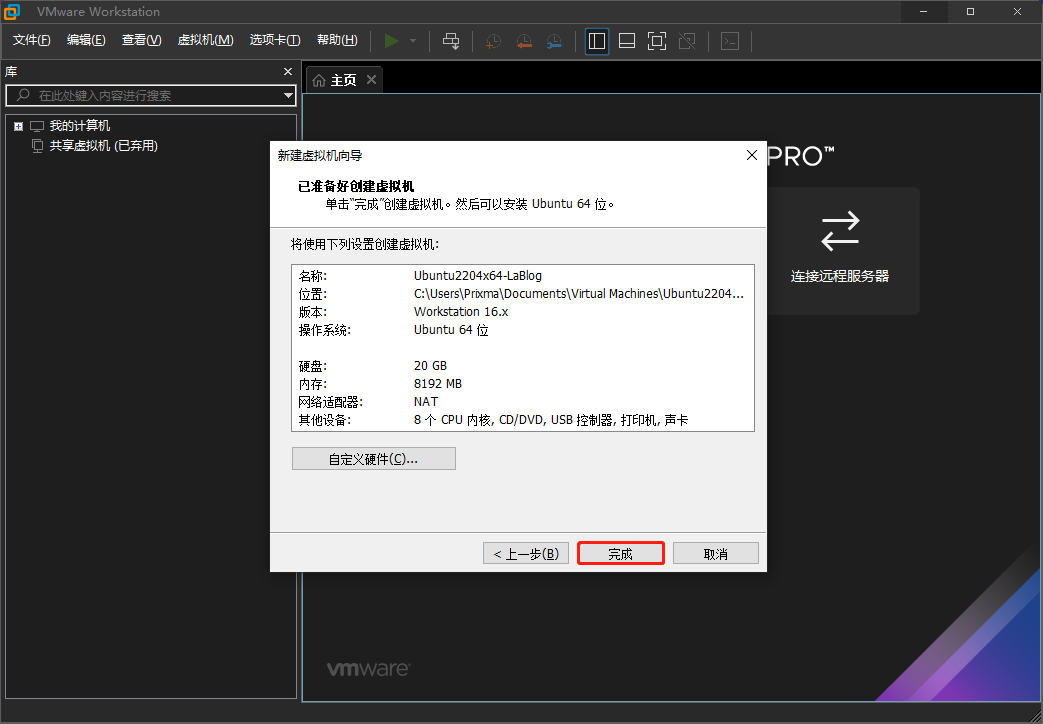Open the power options dropdown arrow

pos(413,41)
